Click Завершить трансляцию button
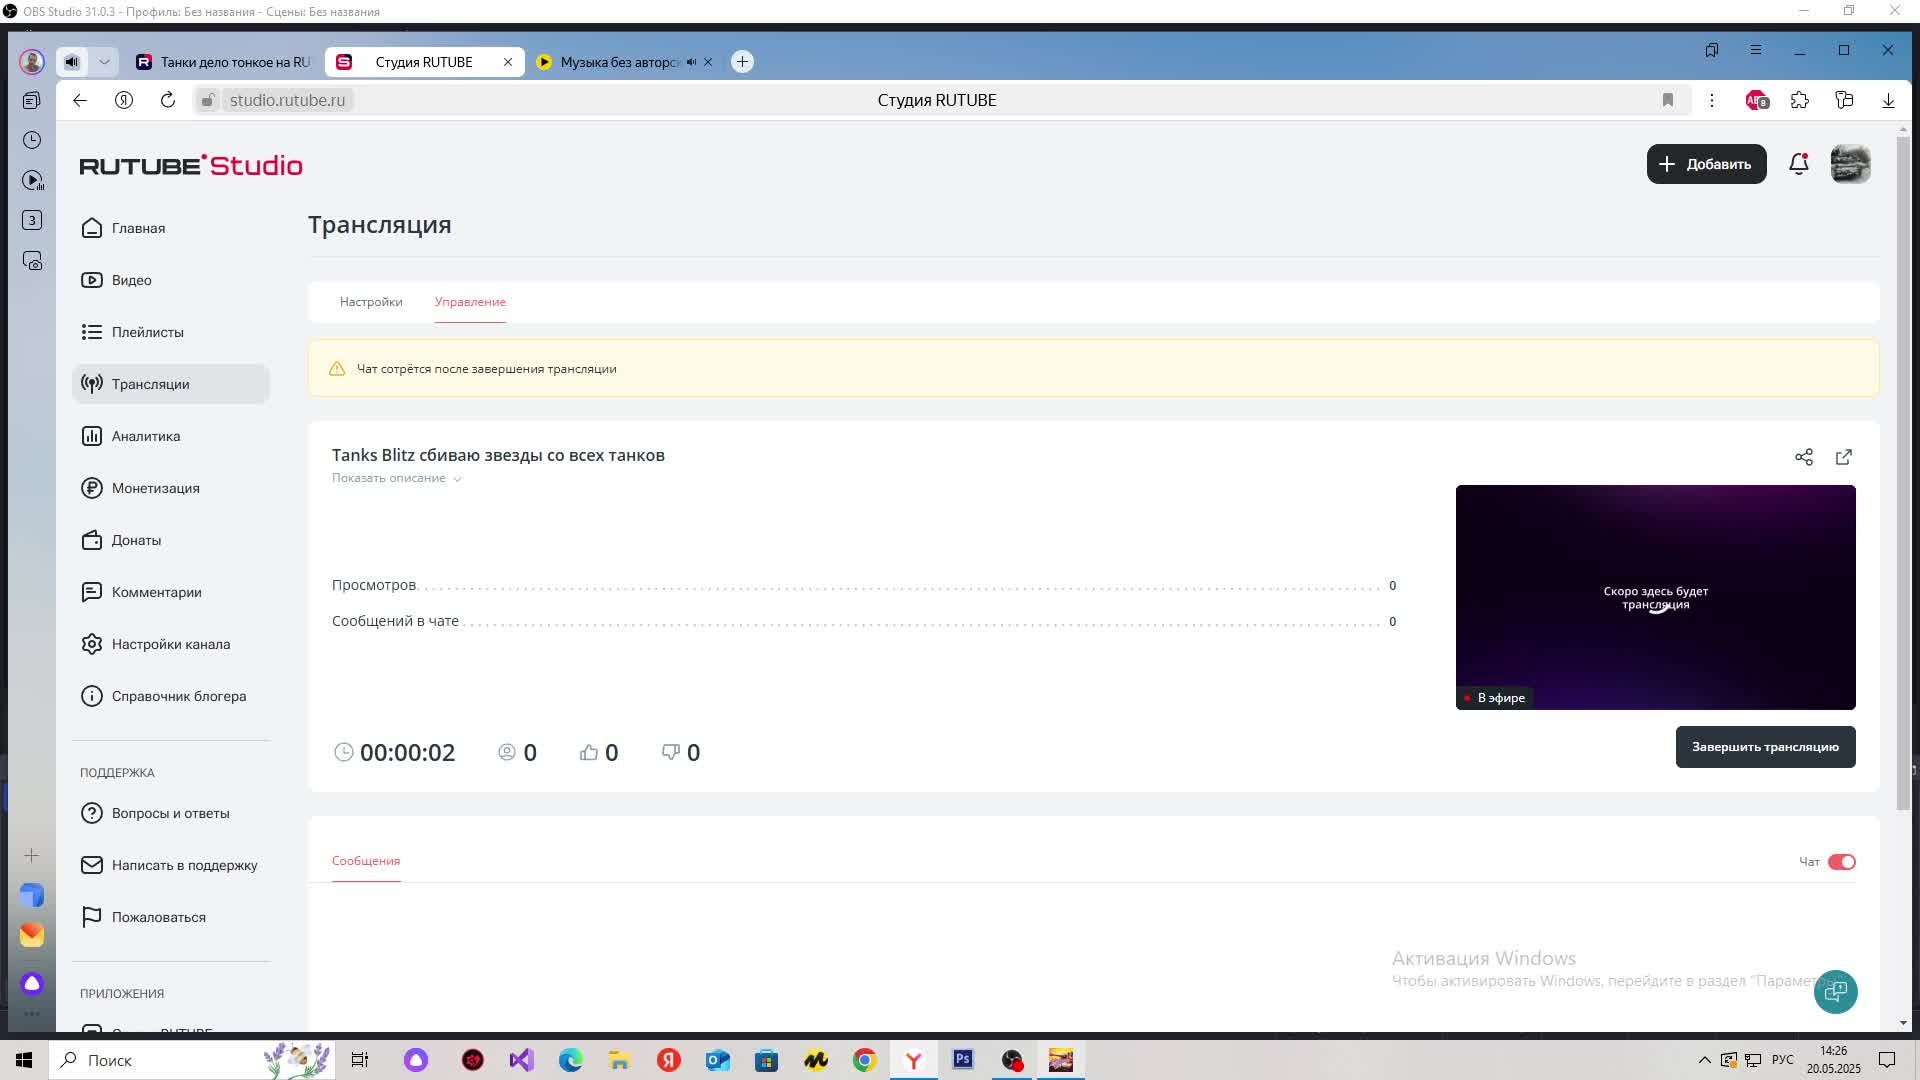The width and height of the screenshot is (1920, 1080). [1765, 747]
